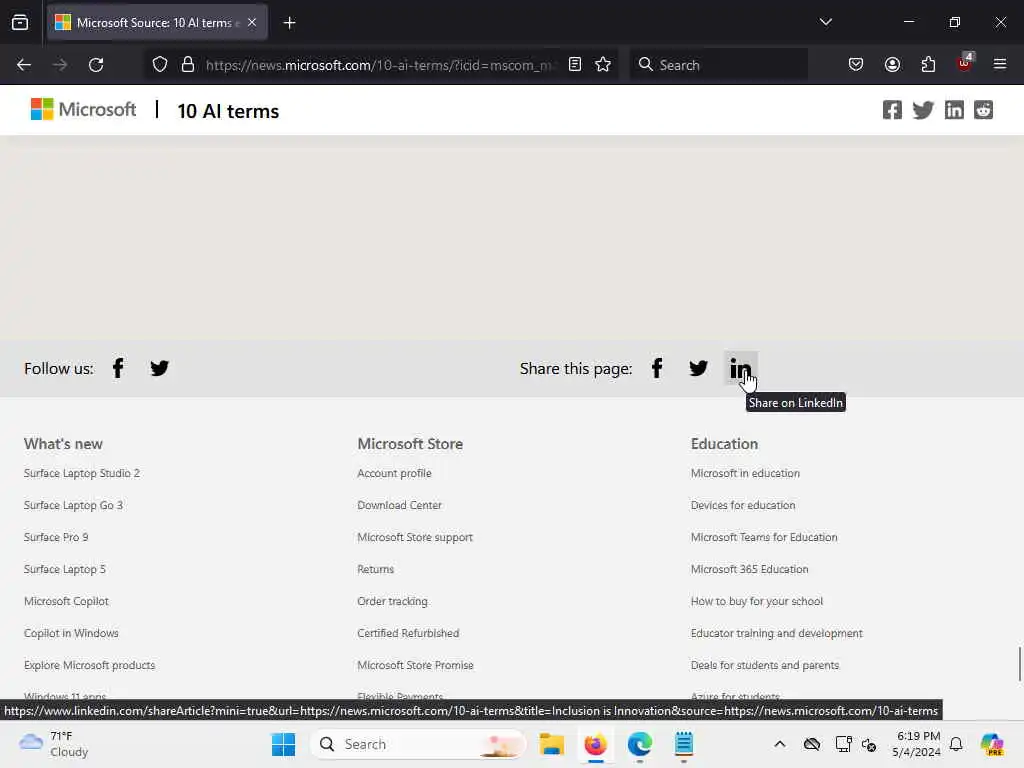The image size is (1024, 768).
Task: Open the Microsoft logo home link
Action: 84,109
